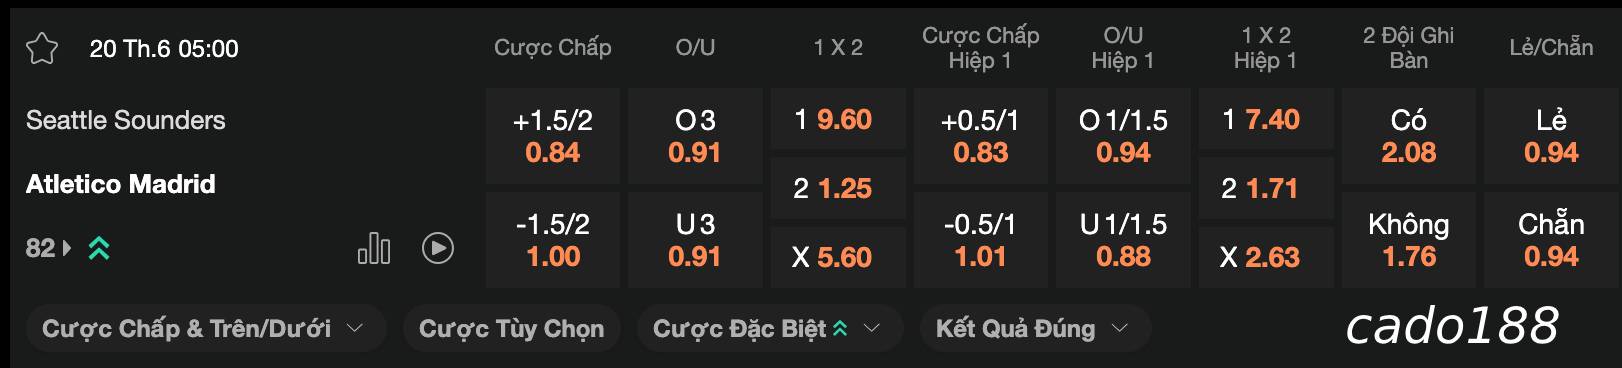Expand the 82 more markets arrow
Viewport: 1622px width, 368px height.
[67, 248]
